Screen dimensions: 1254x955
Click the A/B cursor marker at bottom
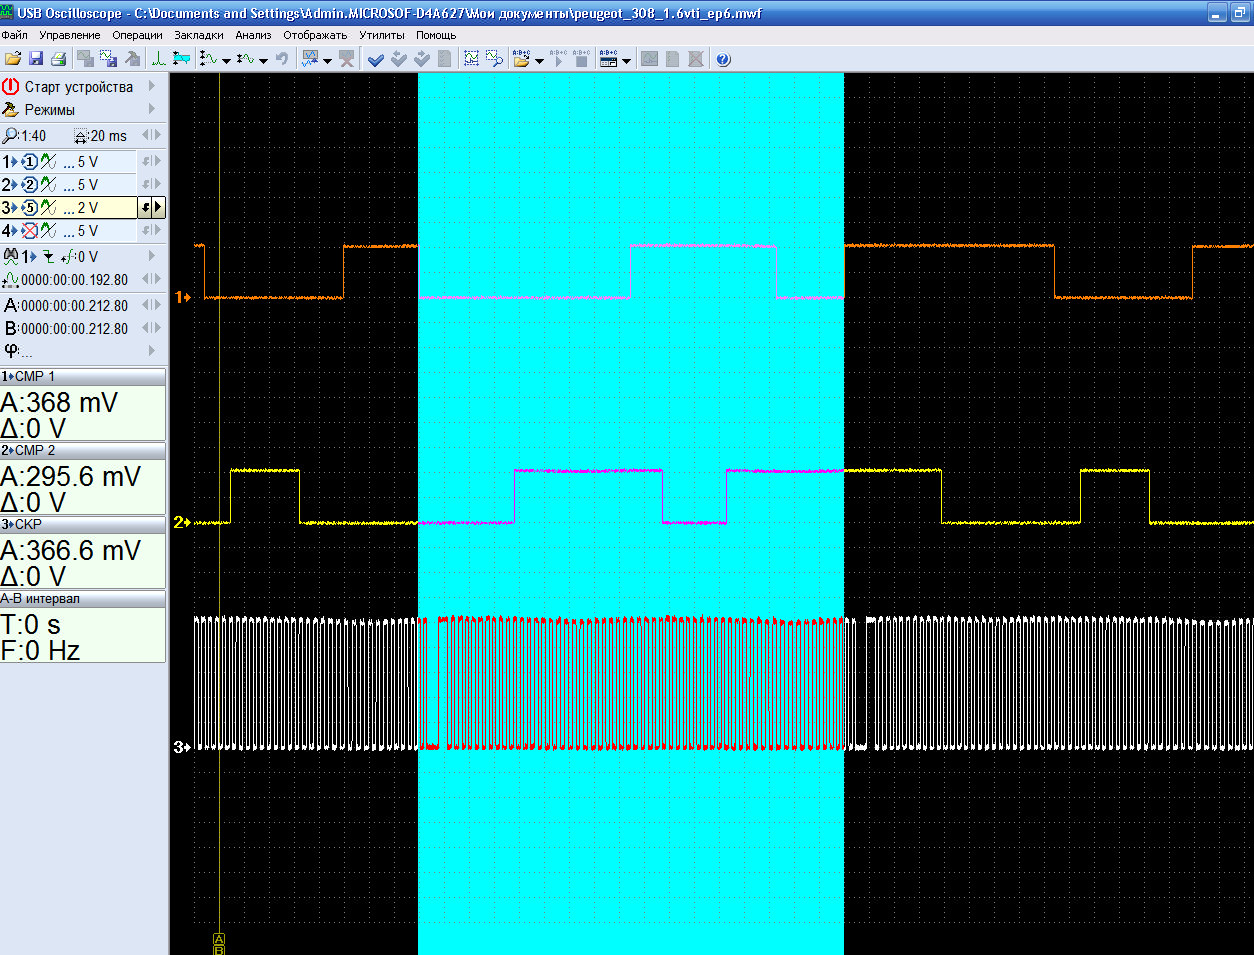coord(219,943)
